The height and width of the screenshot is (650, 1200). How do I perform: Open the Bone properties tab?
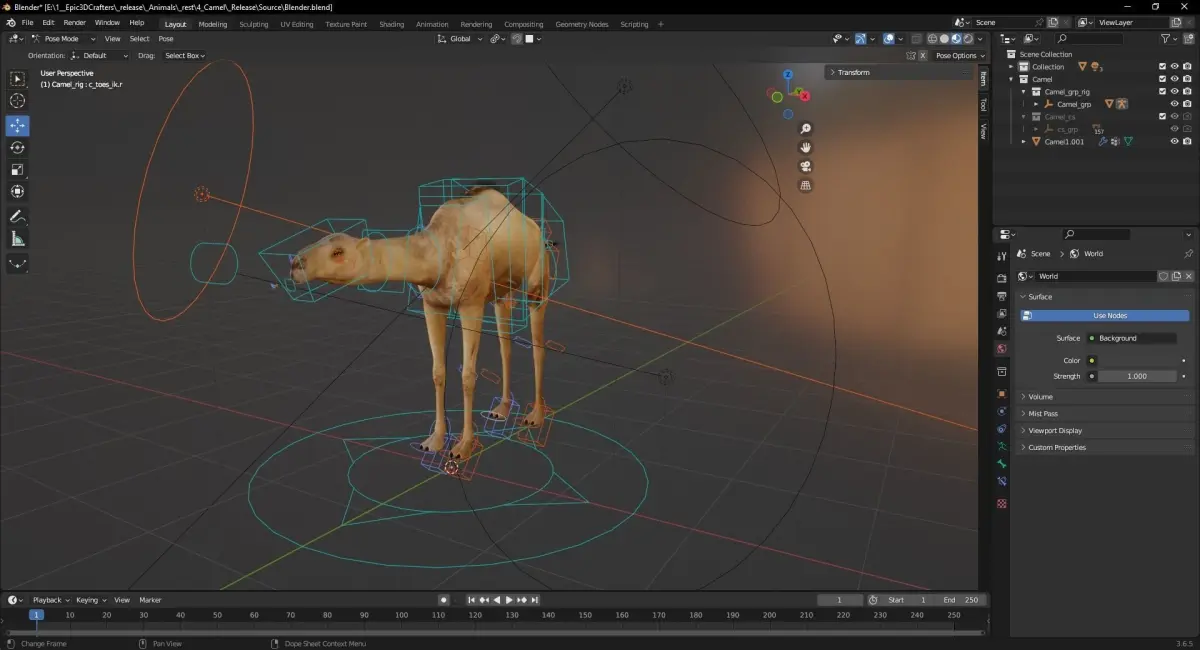tap(1002, 464)
